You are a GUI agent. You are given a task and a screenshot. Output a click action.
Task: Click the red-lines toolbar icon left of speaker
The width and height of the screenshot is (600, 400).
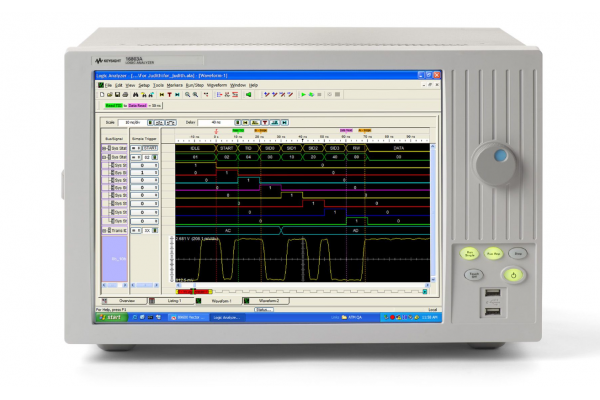click(235, 95)
